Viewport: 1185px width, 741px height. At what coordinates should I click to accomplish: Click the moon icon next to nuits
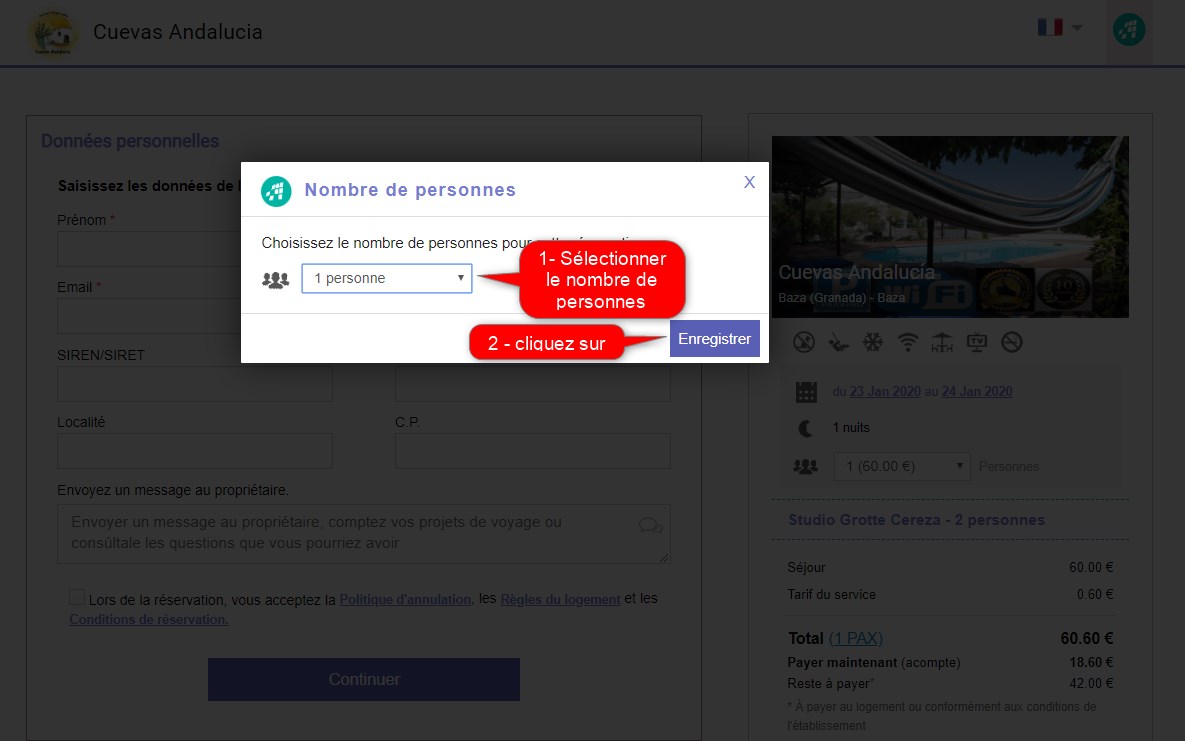(806, 429)
